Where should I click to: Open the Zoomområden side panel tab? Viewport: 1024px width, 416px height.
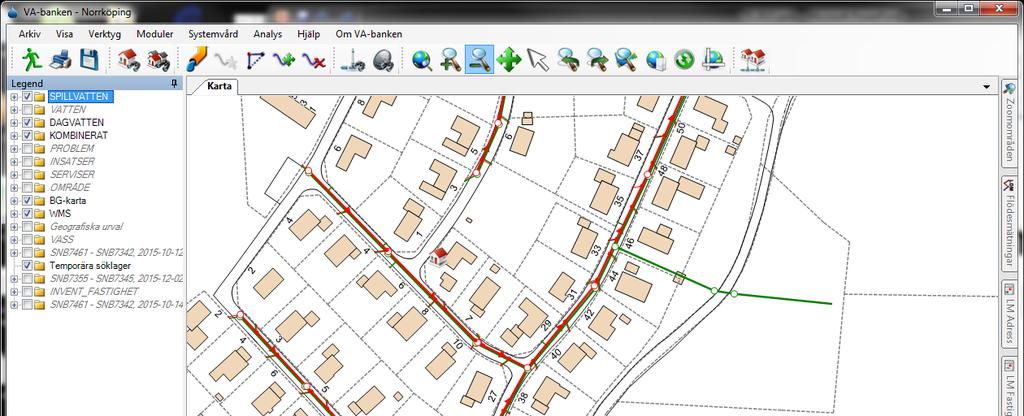1010,122
